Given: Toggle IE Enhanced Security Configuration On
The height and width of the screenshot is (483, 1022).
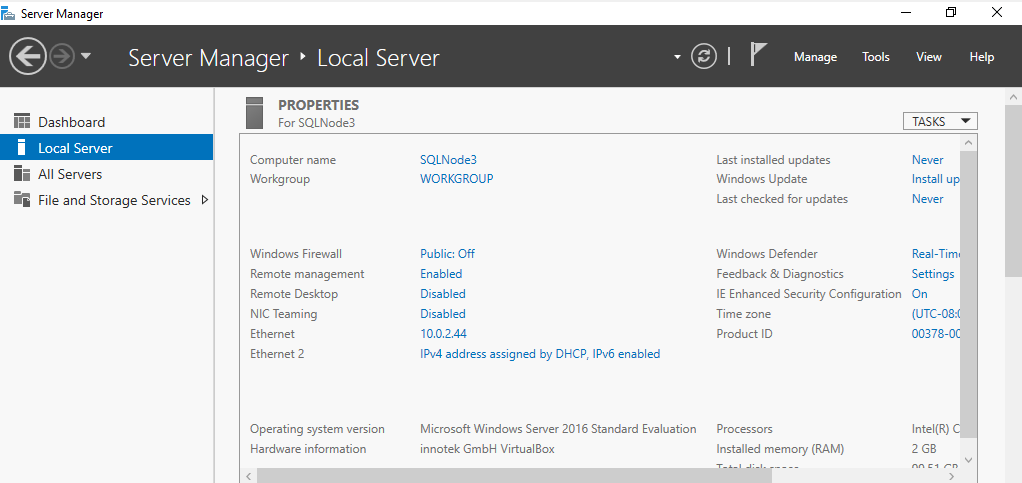Looking at the screenshot, I should [x=920, y=294].
